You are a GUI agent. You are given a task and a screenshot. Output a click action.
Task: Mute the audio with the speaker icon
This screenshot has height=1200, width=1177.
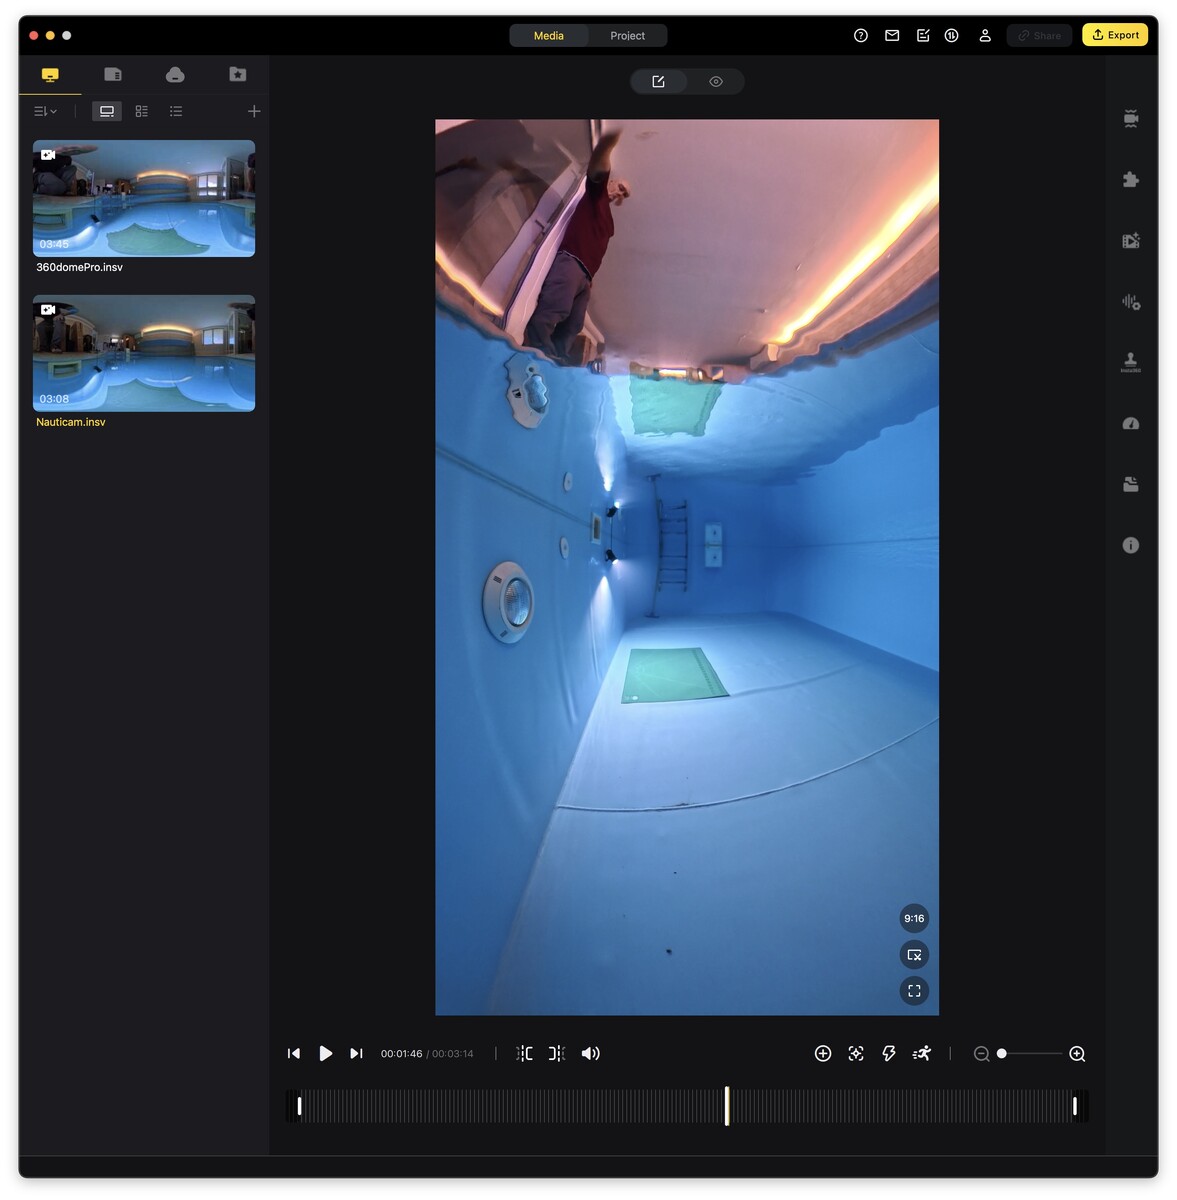point(591,1053)
